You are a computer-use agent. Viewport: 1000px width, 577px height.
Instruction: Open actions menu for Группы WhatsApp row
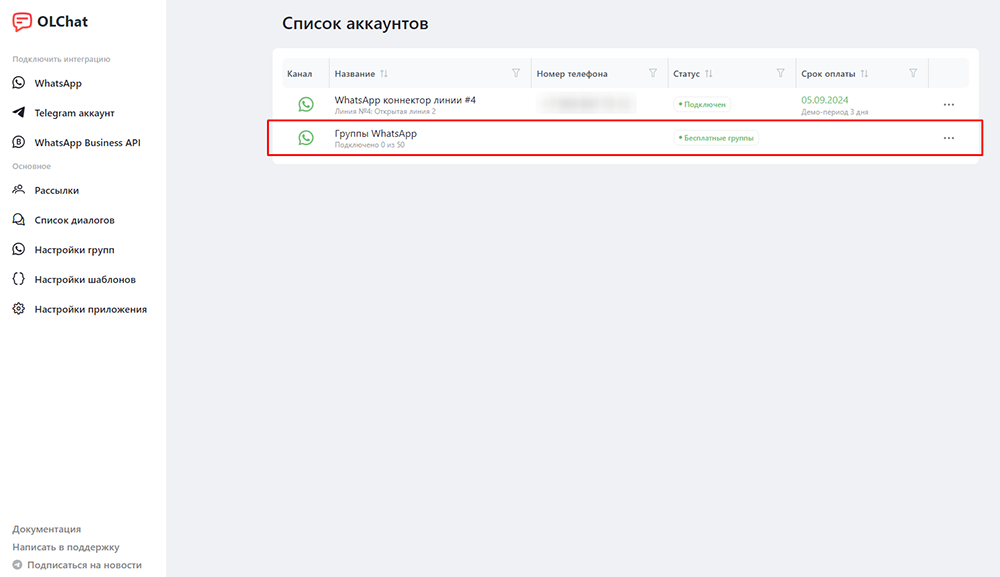949,138
